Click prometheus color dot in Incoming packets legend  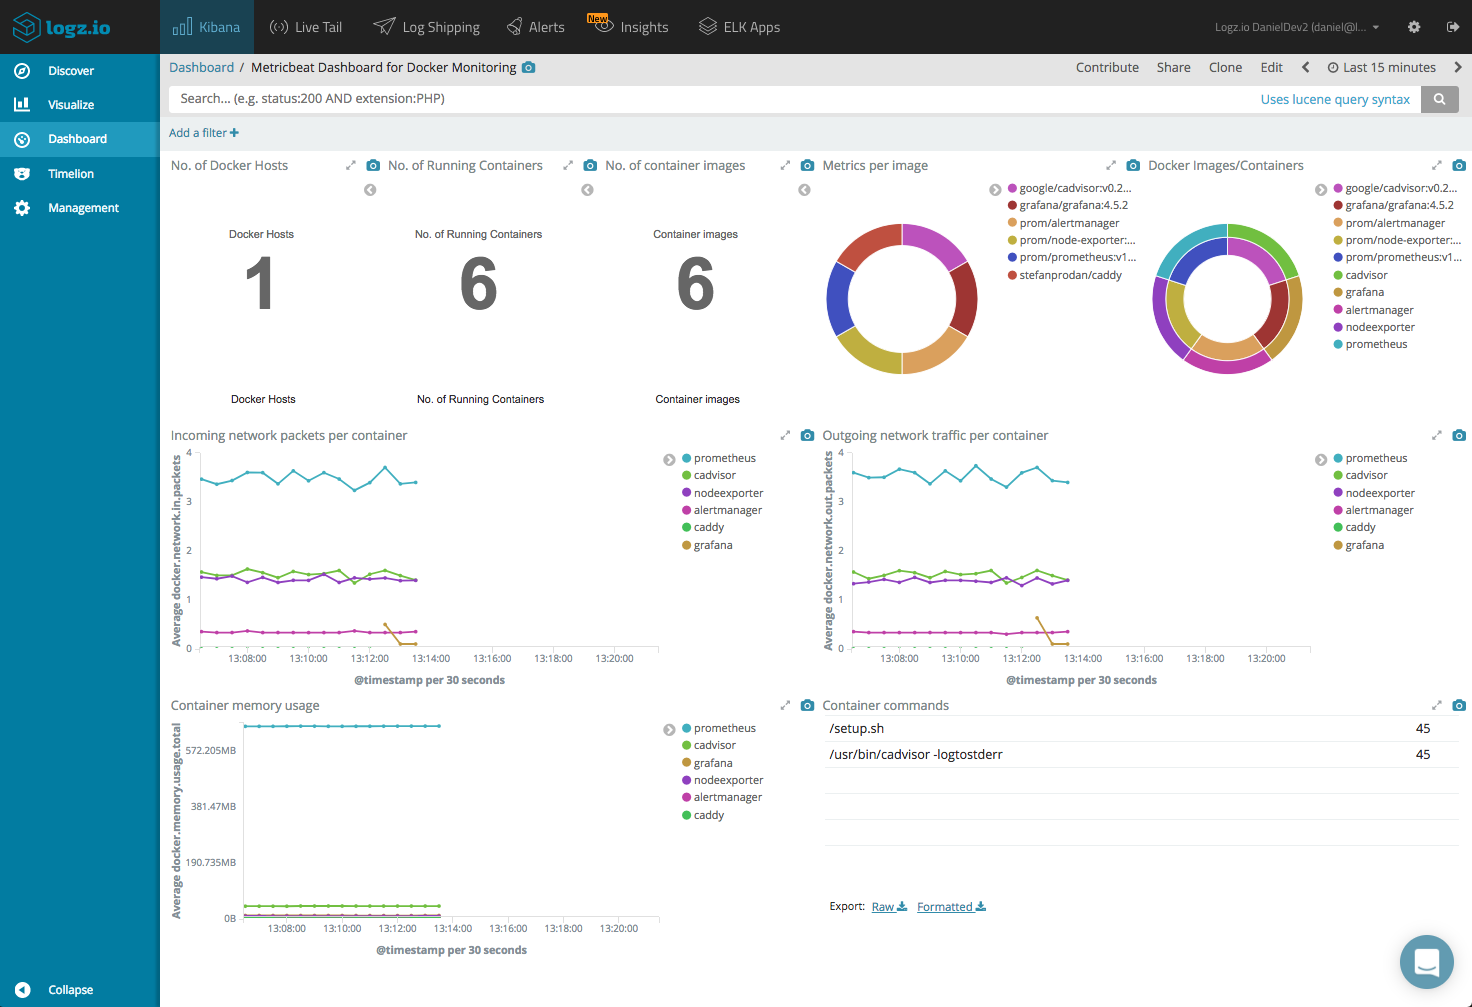pyautogui.click(x=687, y=458)
